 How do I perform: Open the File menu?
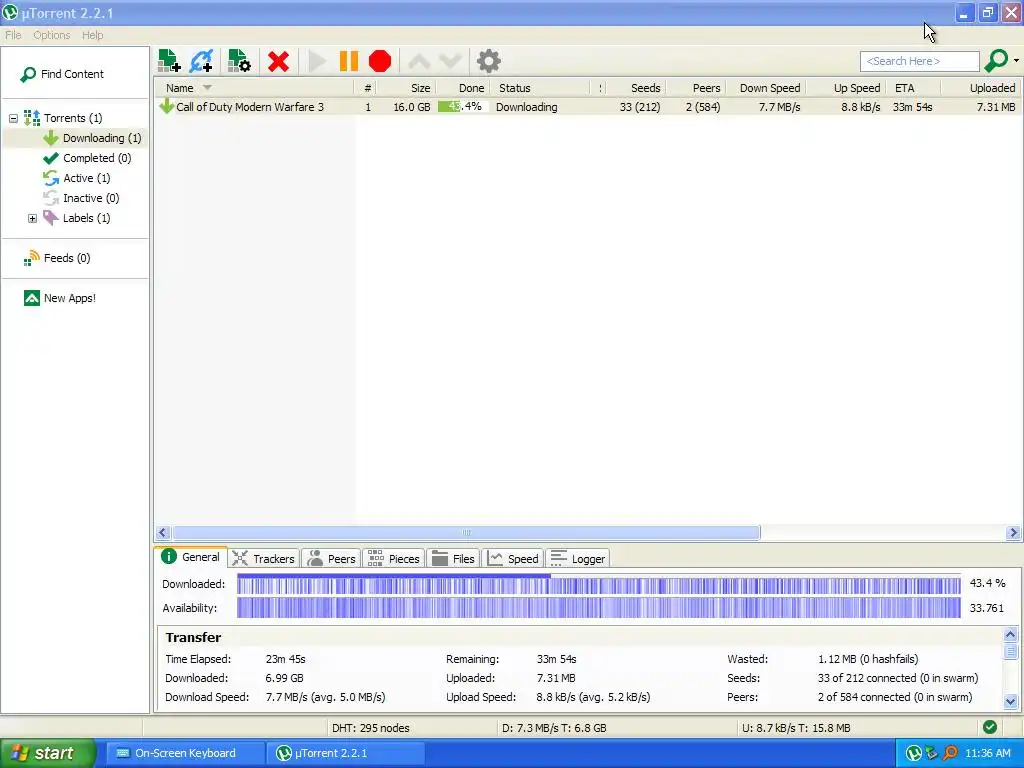point(13,35)
